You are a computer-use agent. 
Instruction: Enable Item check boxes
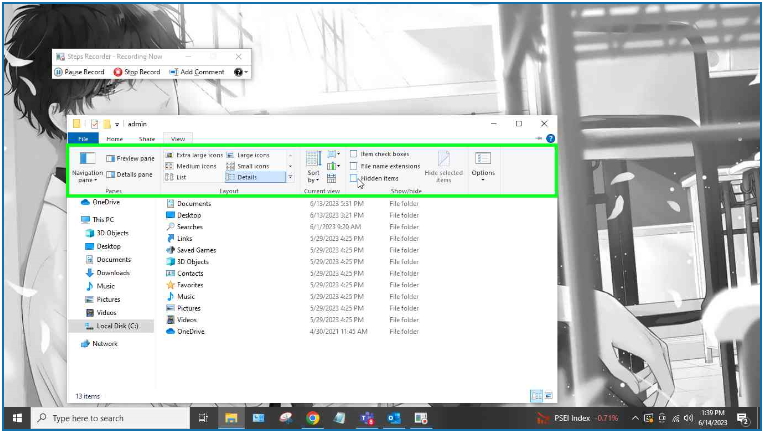354,154
